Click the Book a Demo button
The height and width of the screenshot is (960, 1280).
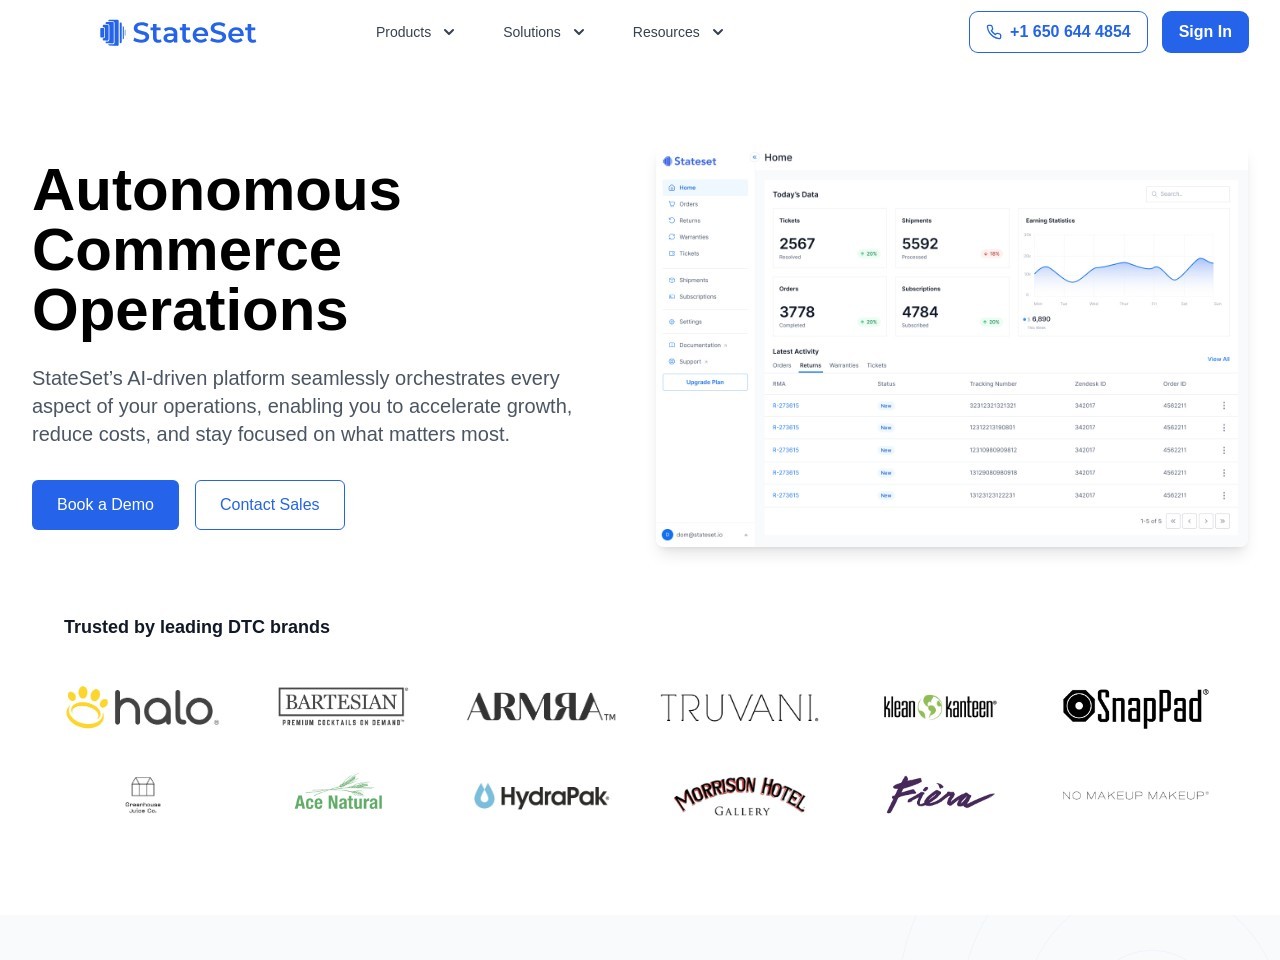(x=105, y=505)
